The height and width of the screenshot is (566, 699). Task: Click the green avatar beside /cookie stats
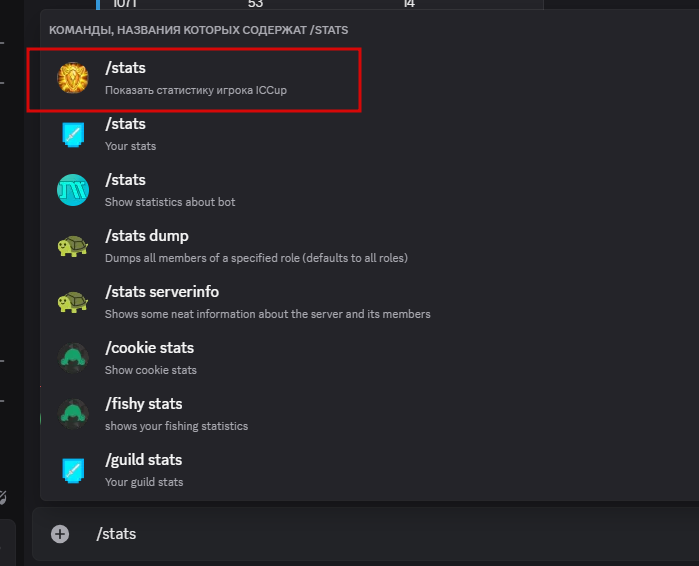[73, 358]
